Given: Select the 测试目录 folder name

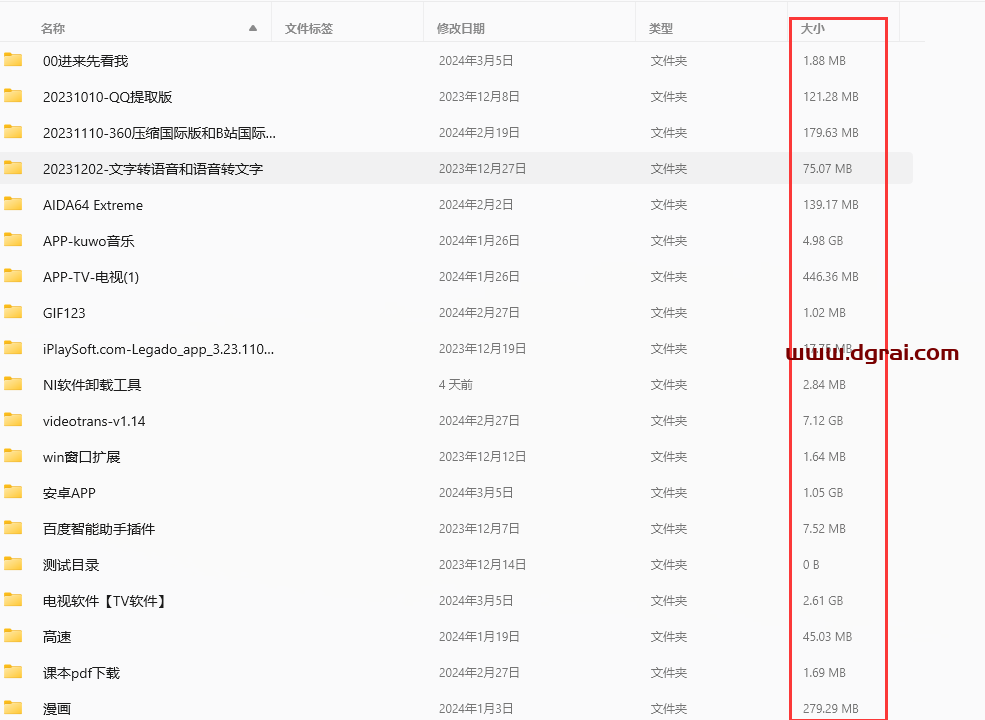Looking at the screenshot, I should point(71,565).
